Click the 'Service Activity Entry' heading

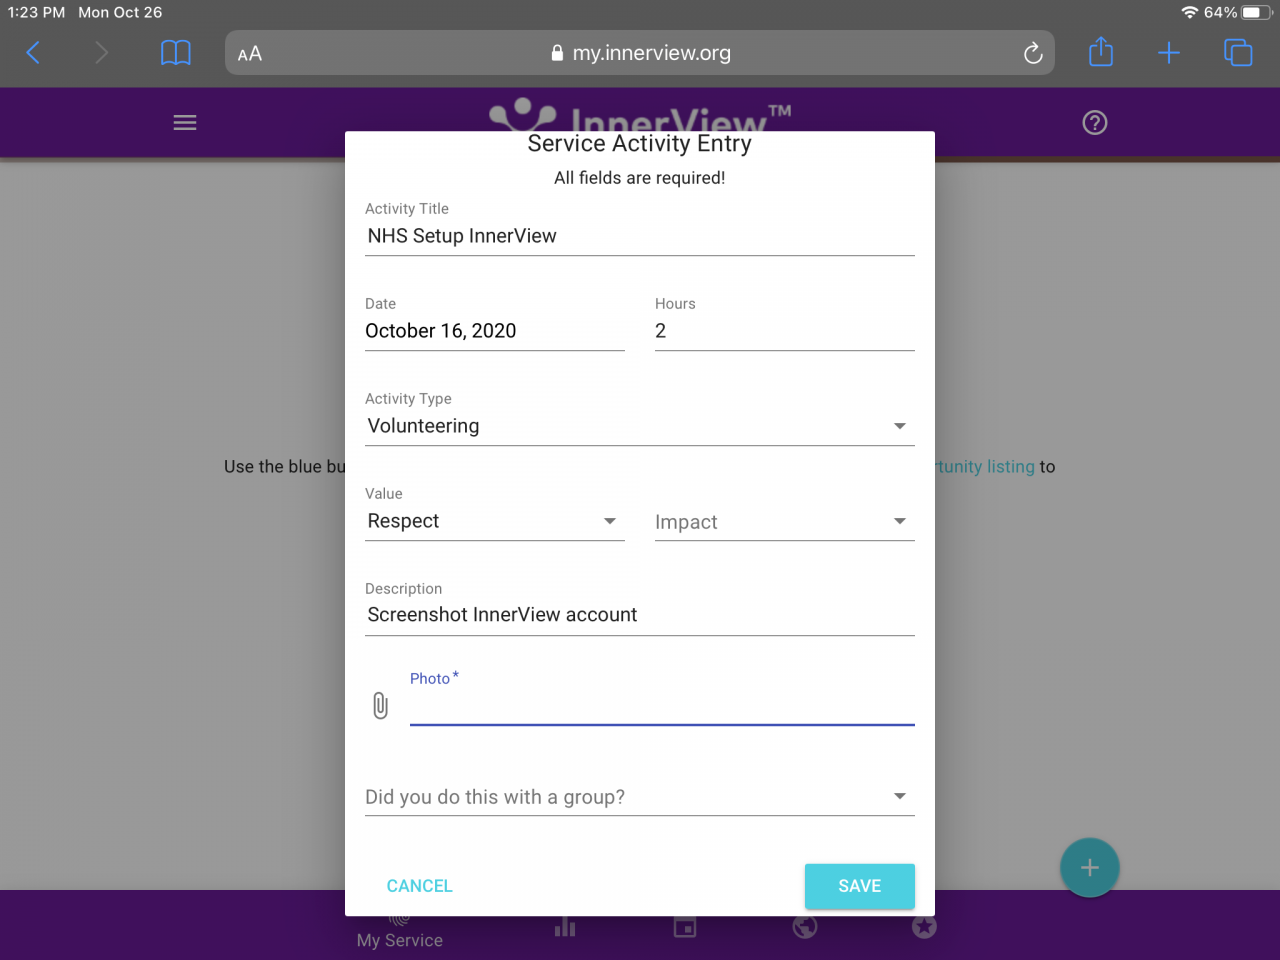(640, 144)
